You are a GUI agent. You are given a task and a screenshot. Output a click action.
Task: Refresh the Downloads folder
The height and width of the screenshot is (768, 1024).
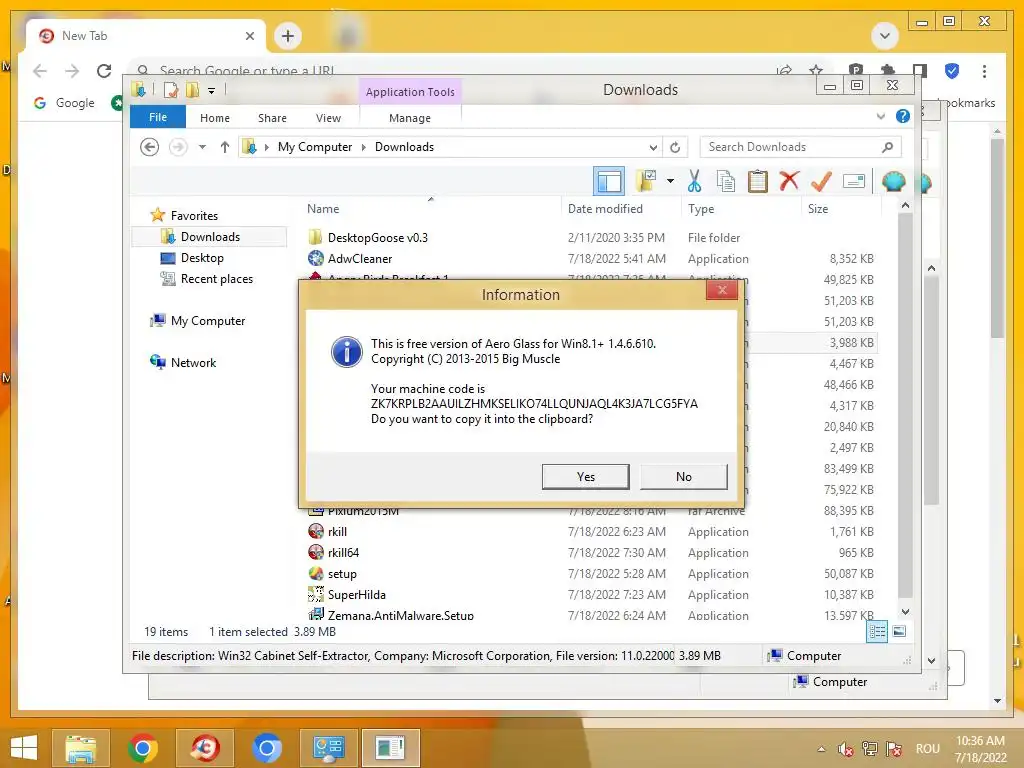pos(675,148)
